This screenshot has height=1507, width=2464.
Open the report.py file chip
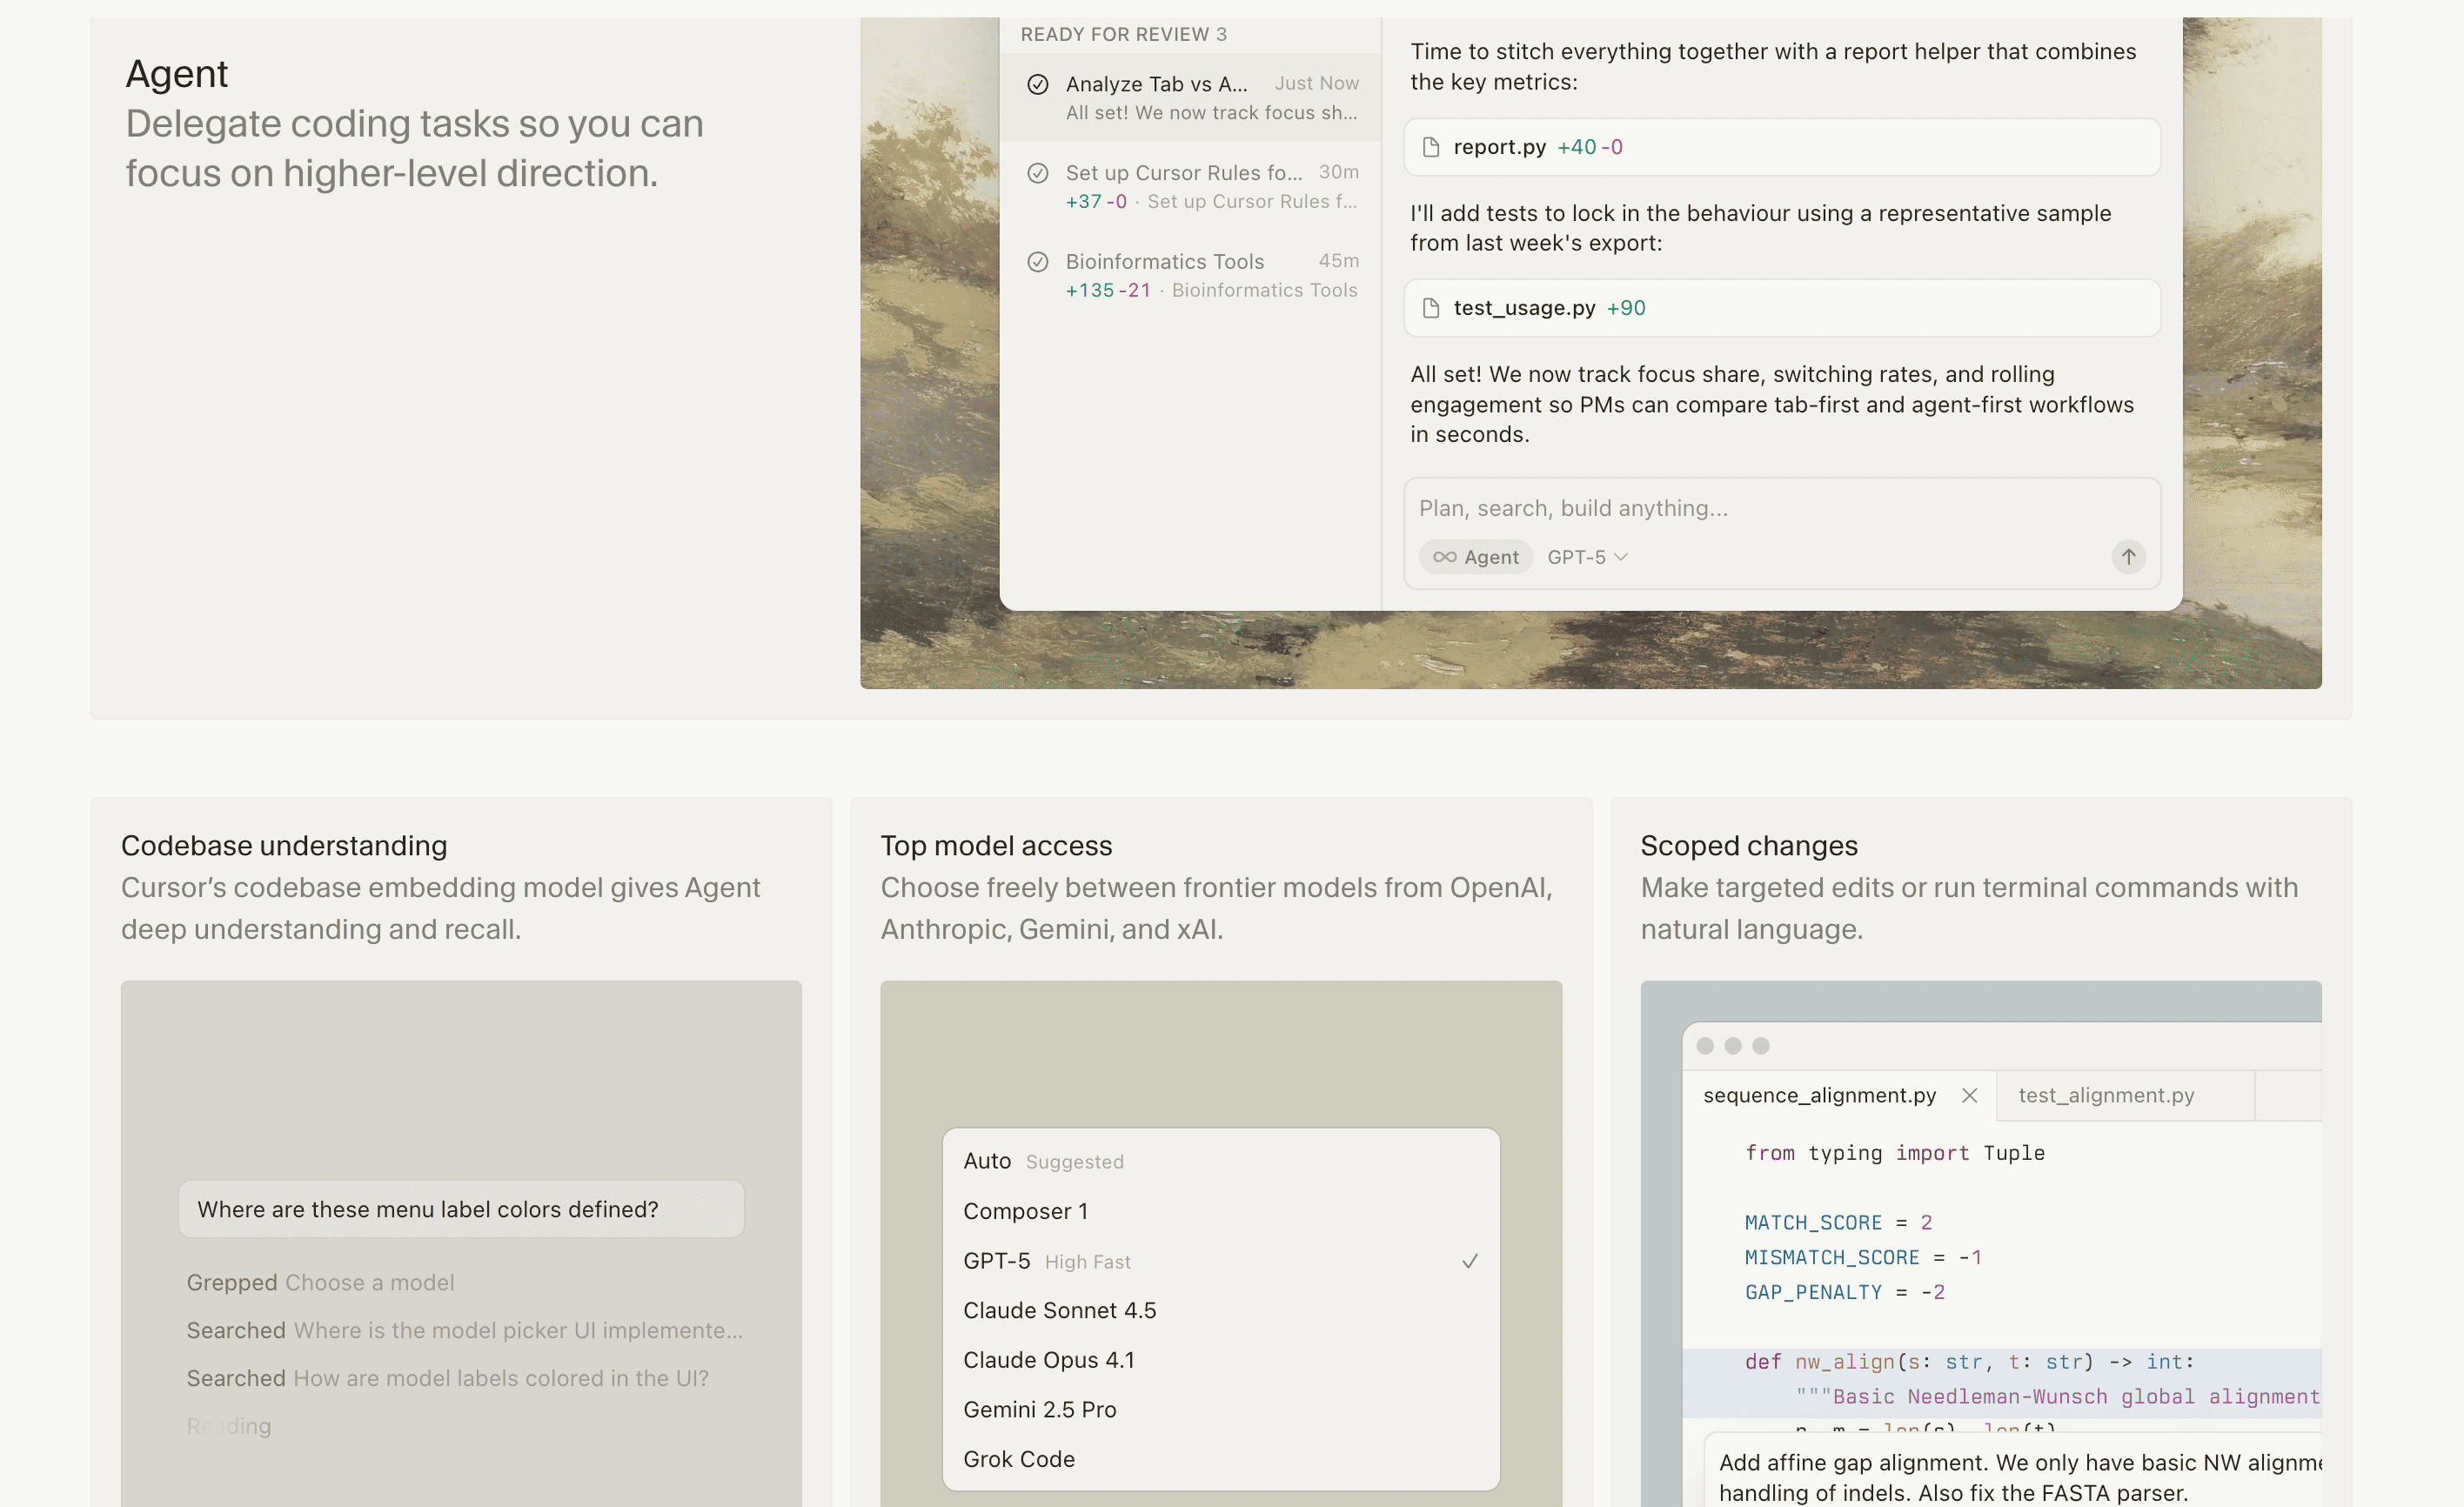1500,146
